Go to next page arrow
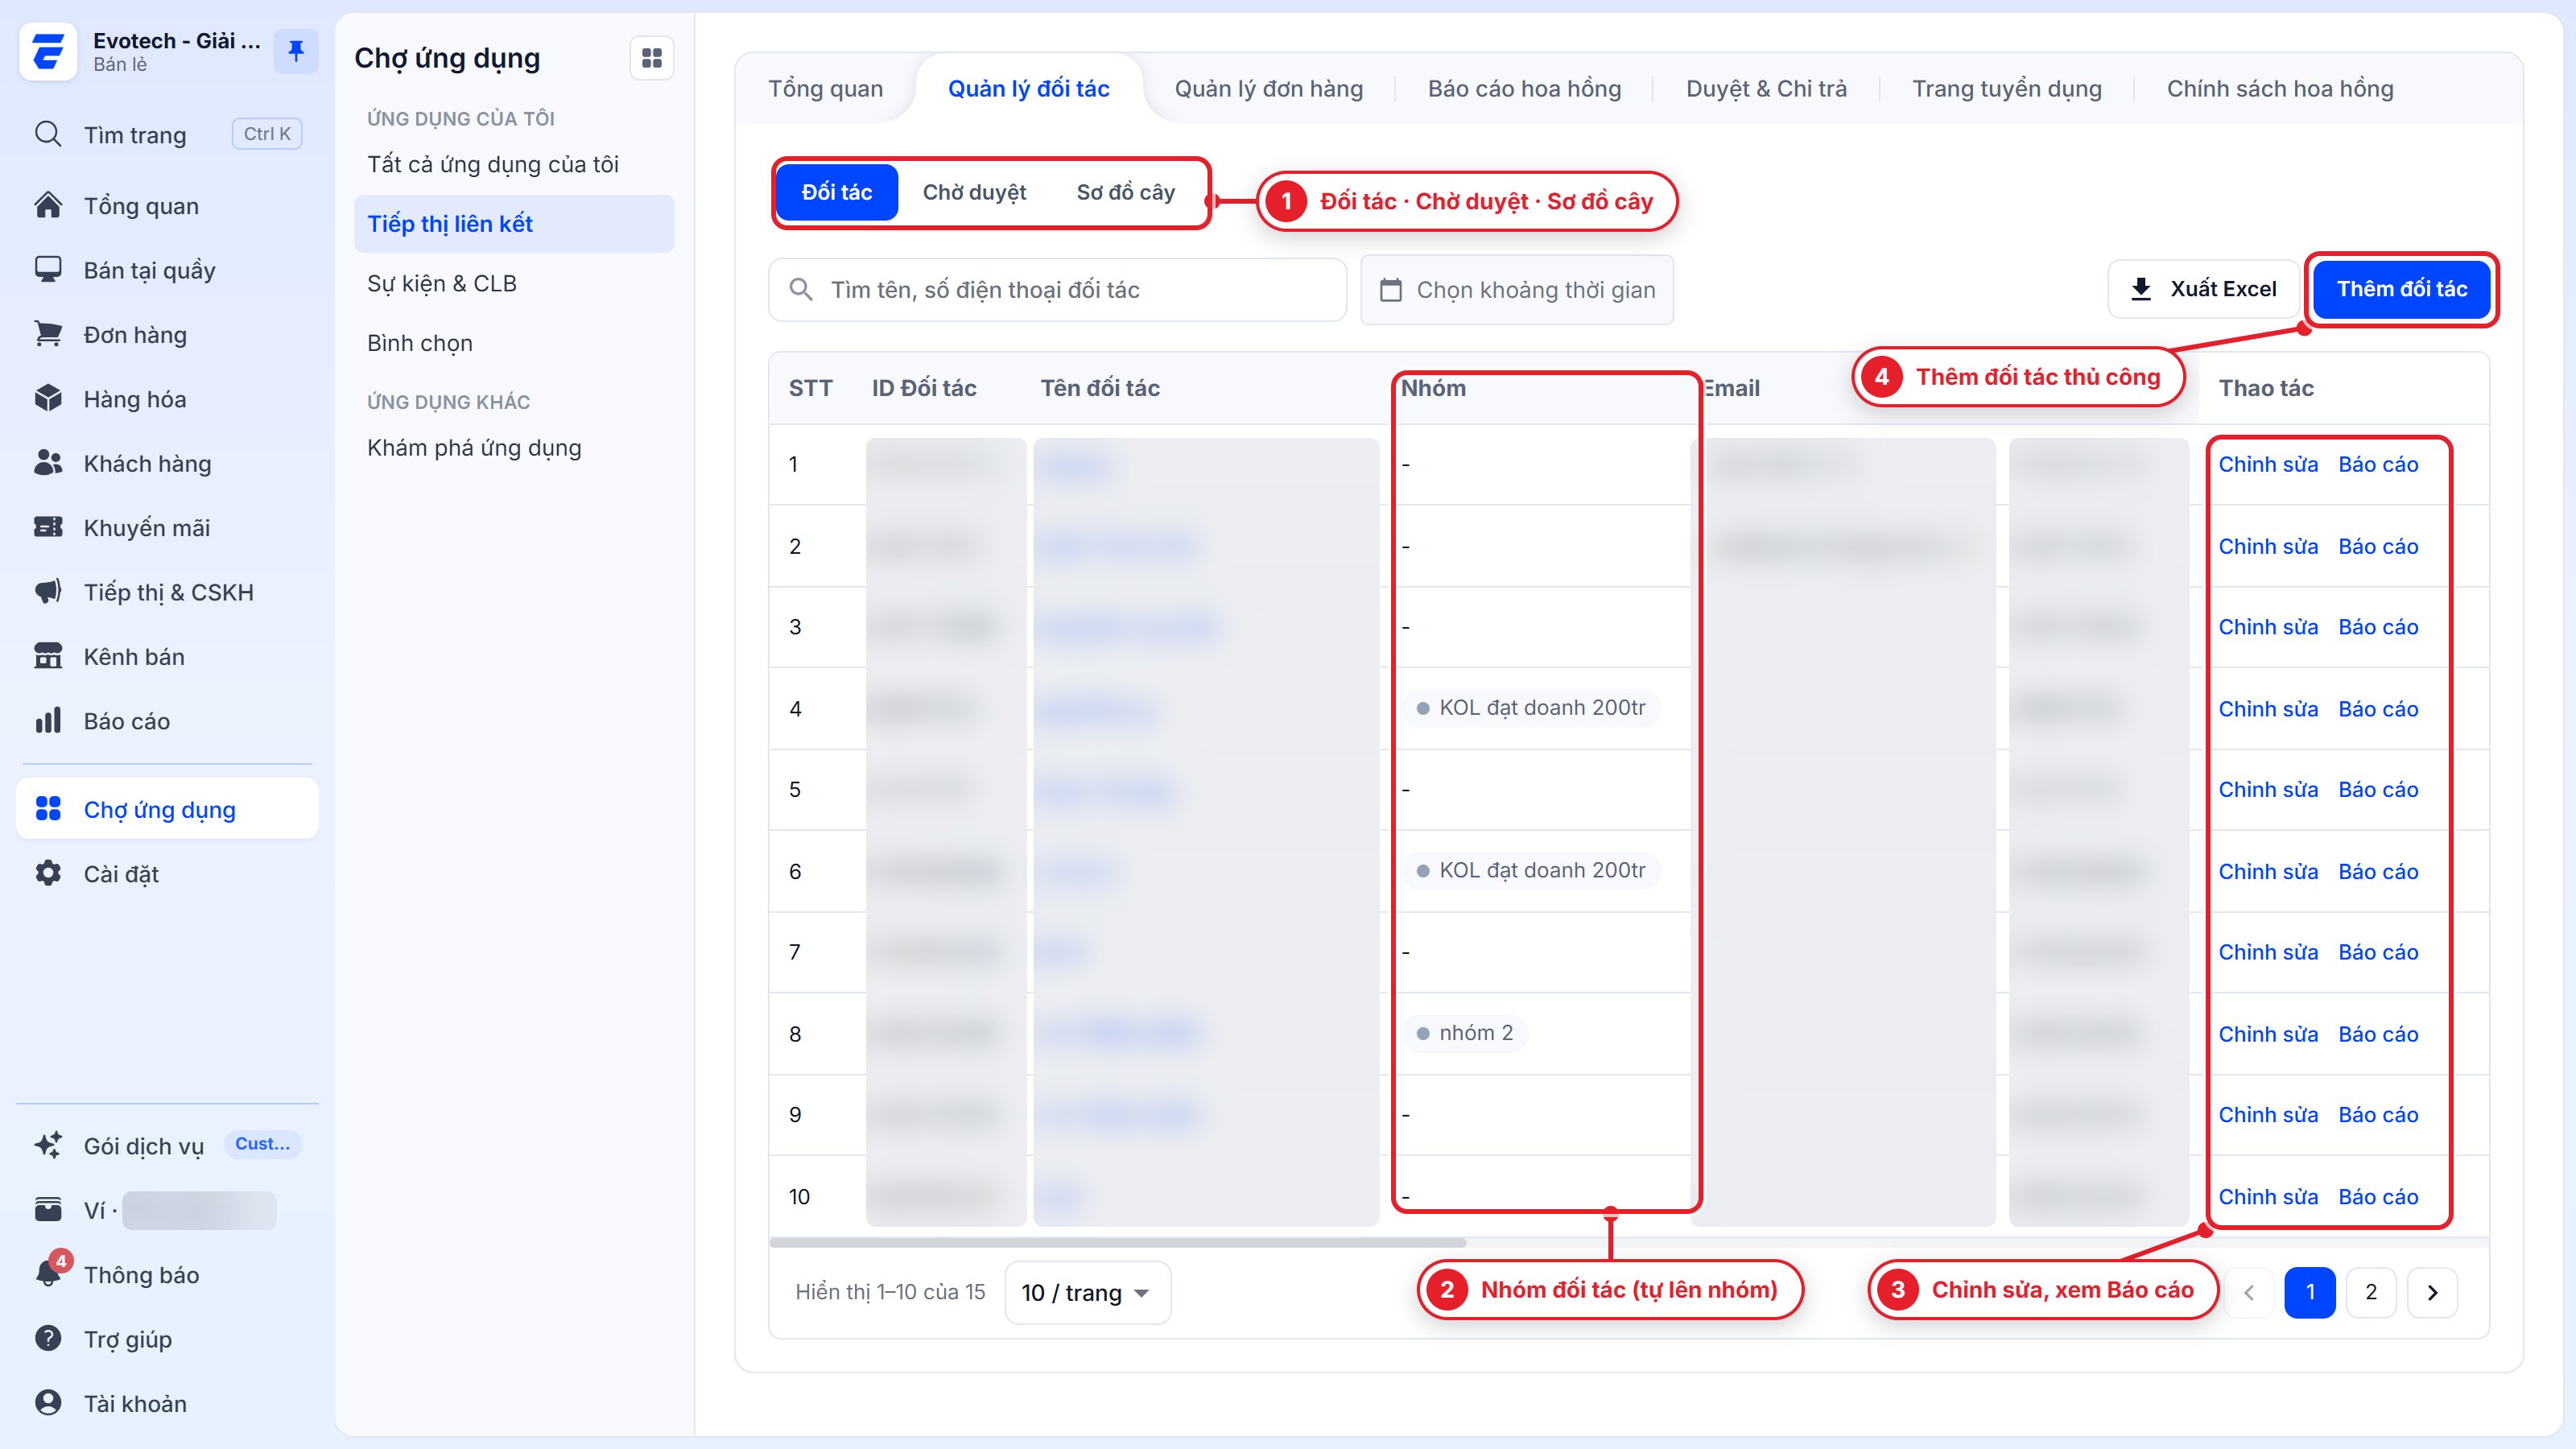 click(2432, 1292)
